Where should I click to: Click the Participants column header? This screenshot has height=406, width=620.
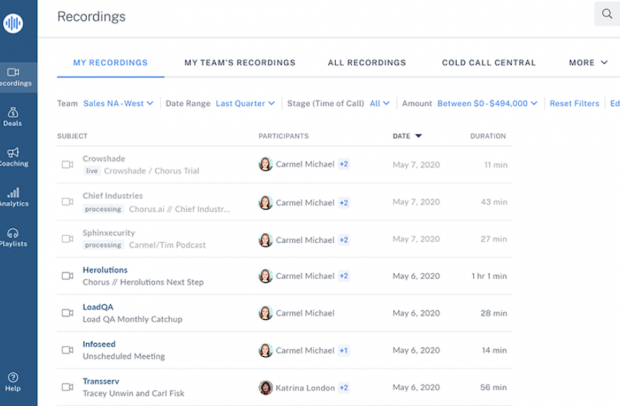point(284,136)
